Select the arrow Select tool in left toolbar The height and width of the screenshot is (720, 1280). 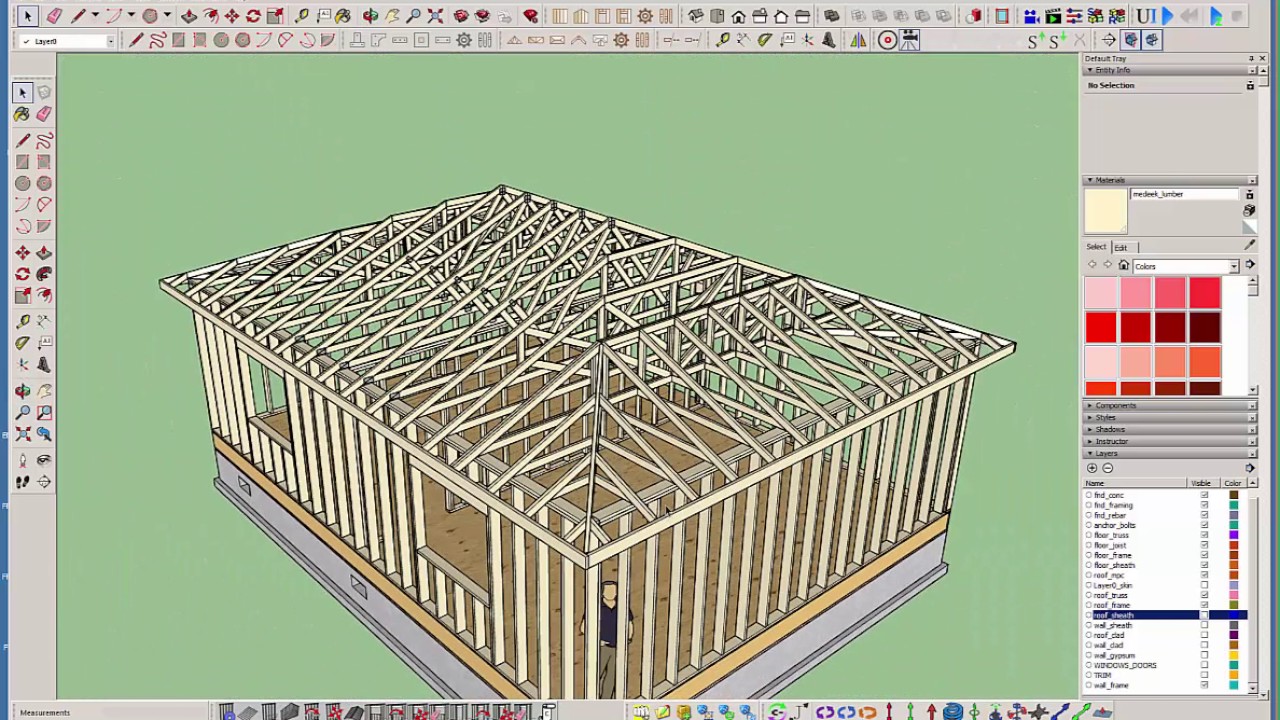click(22, 93)
